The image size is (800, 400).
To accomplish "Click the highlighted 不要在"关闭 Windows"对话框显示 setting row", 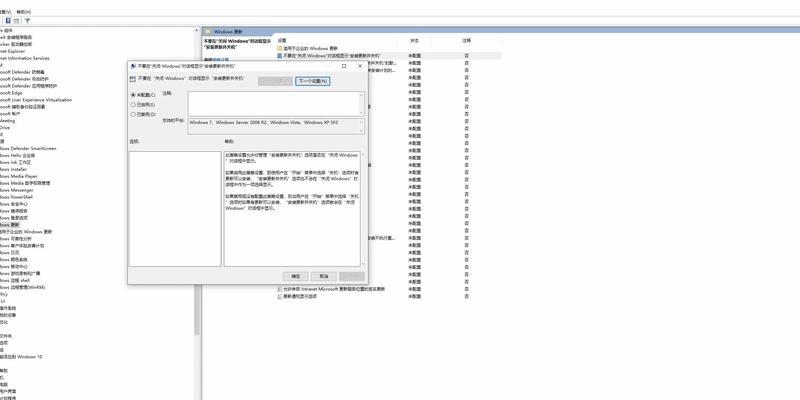I will (388, 55).
